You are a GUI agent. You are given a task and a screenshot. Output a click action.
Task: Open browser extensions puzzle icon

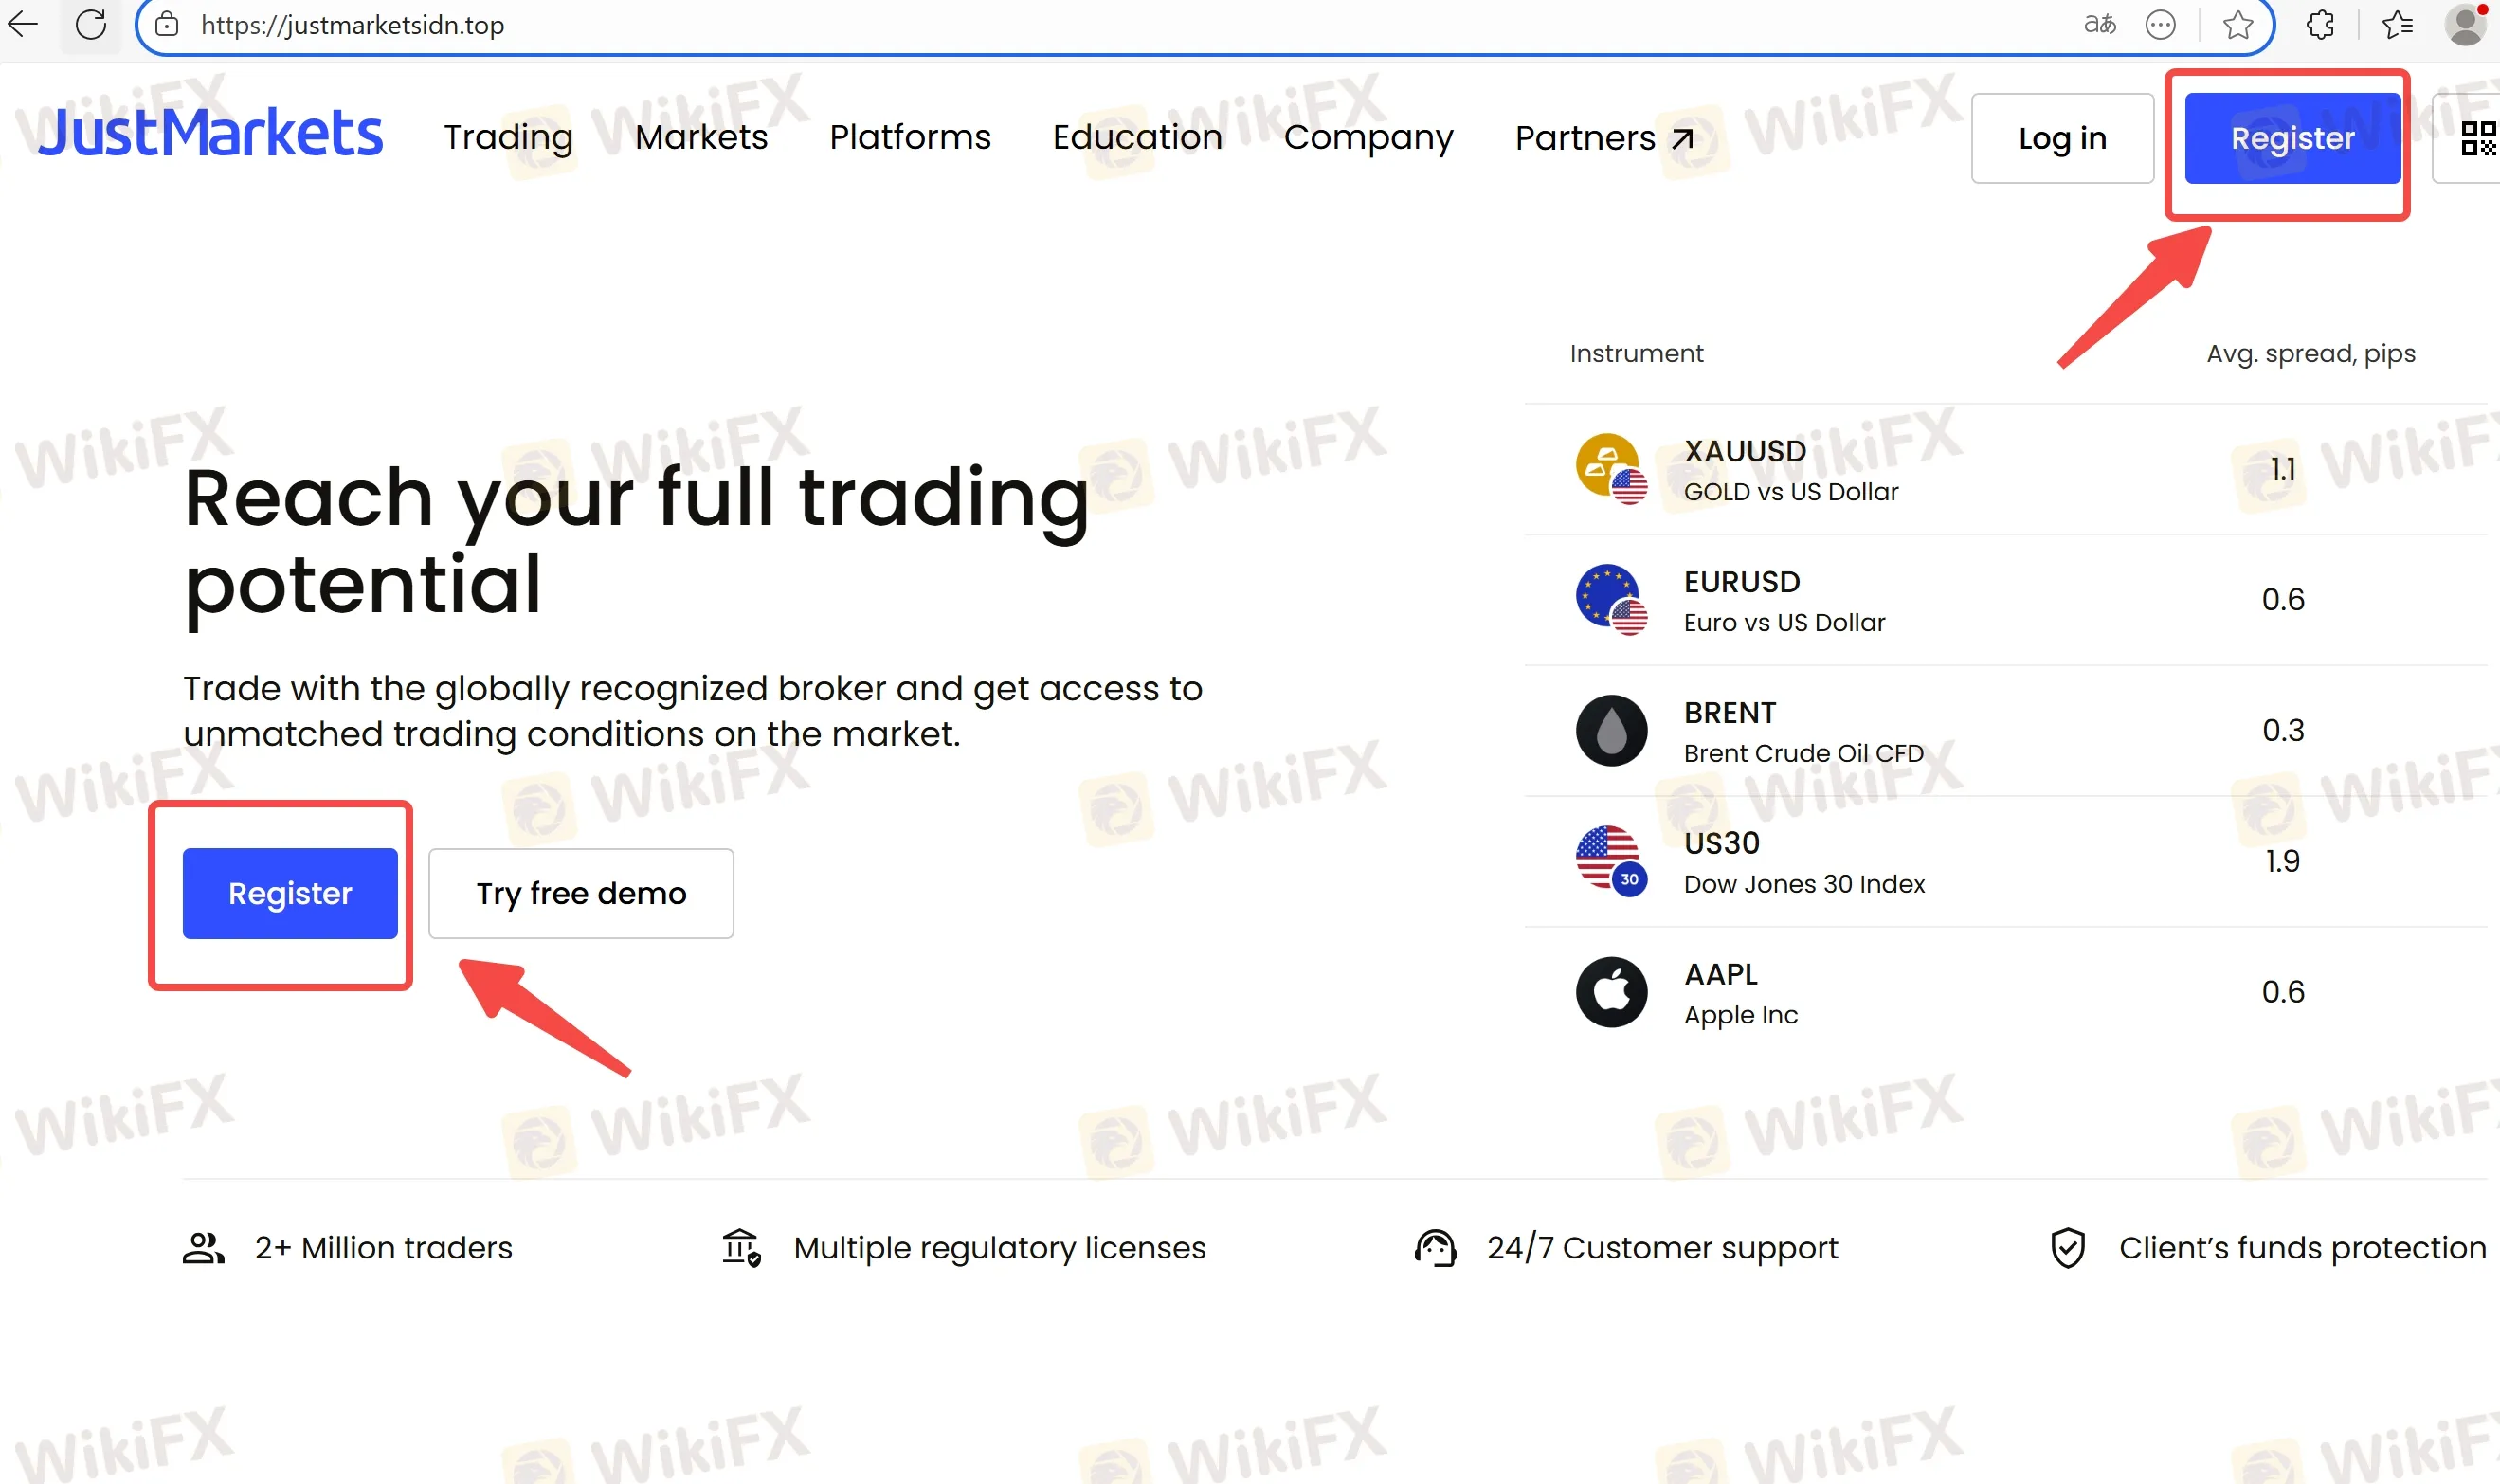click(2320, 25)
